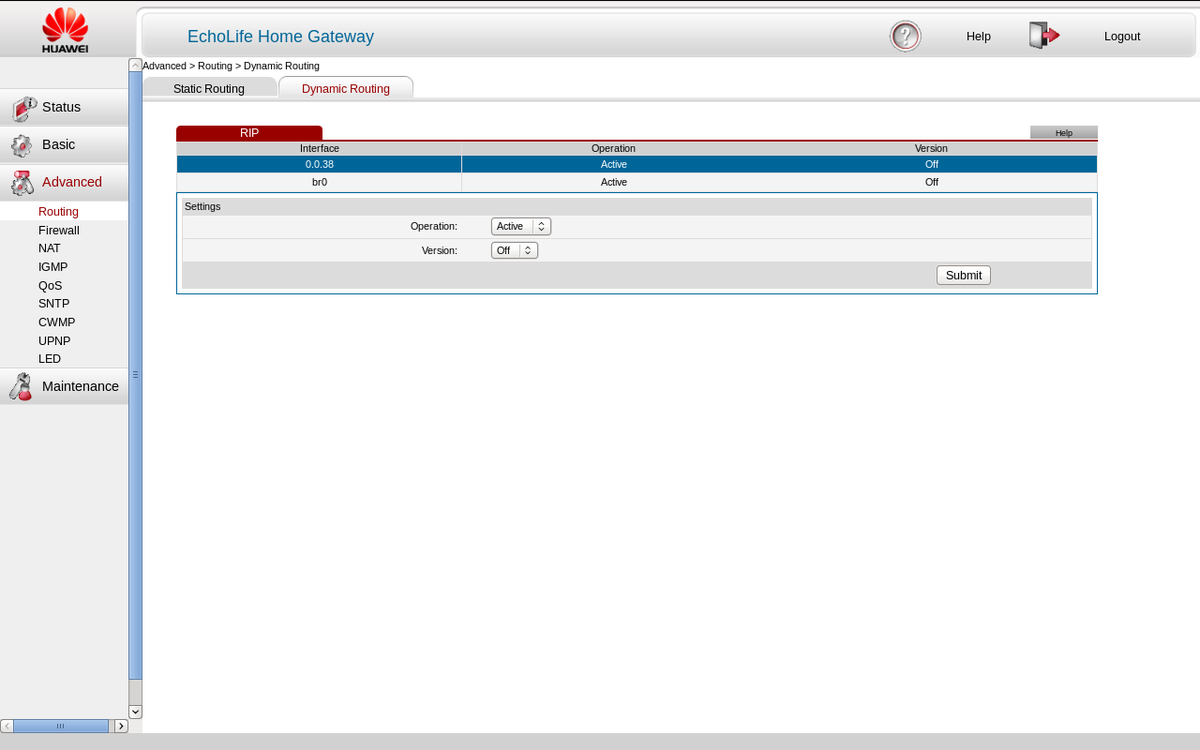Image resolution: width=1200 pixels, height=750 pixels.
Task: Open the UPNP configuration page
Action: point(54,340)
